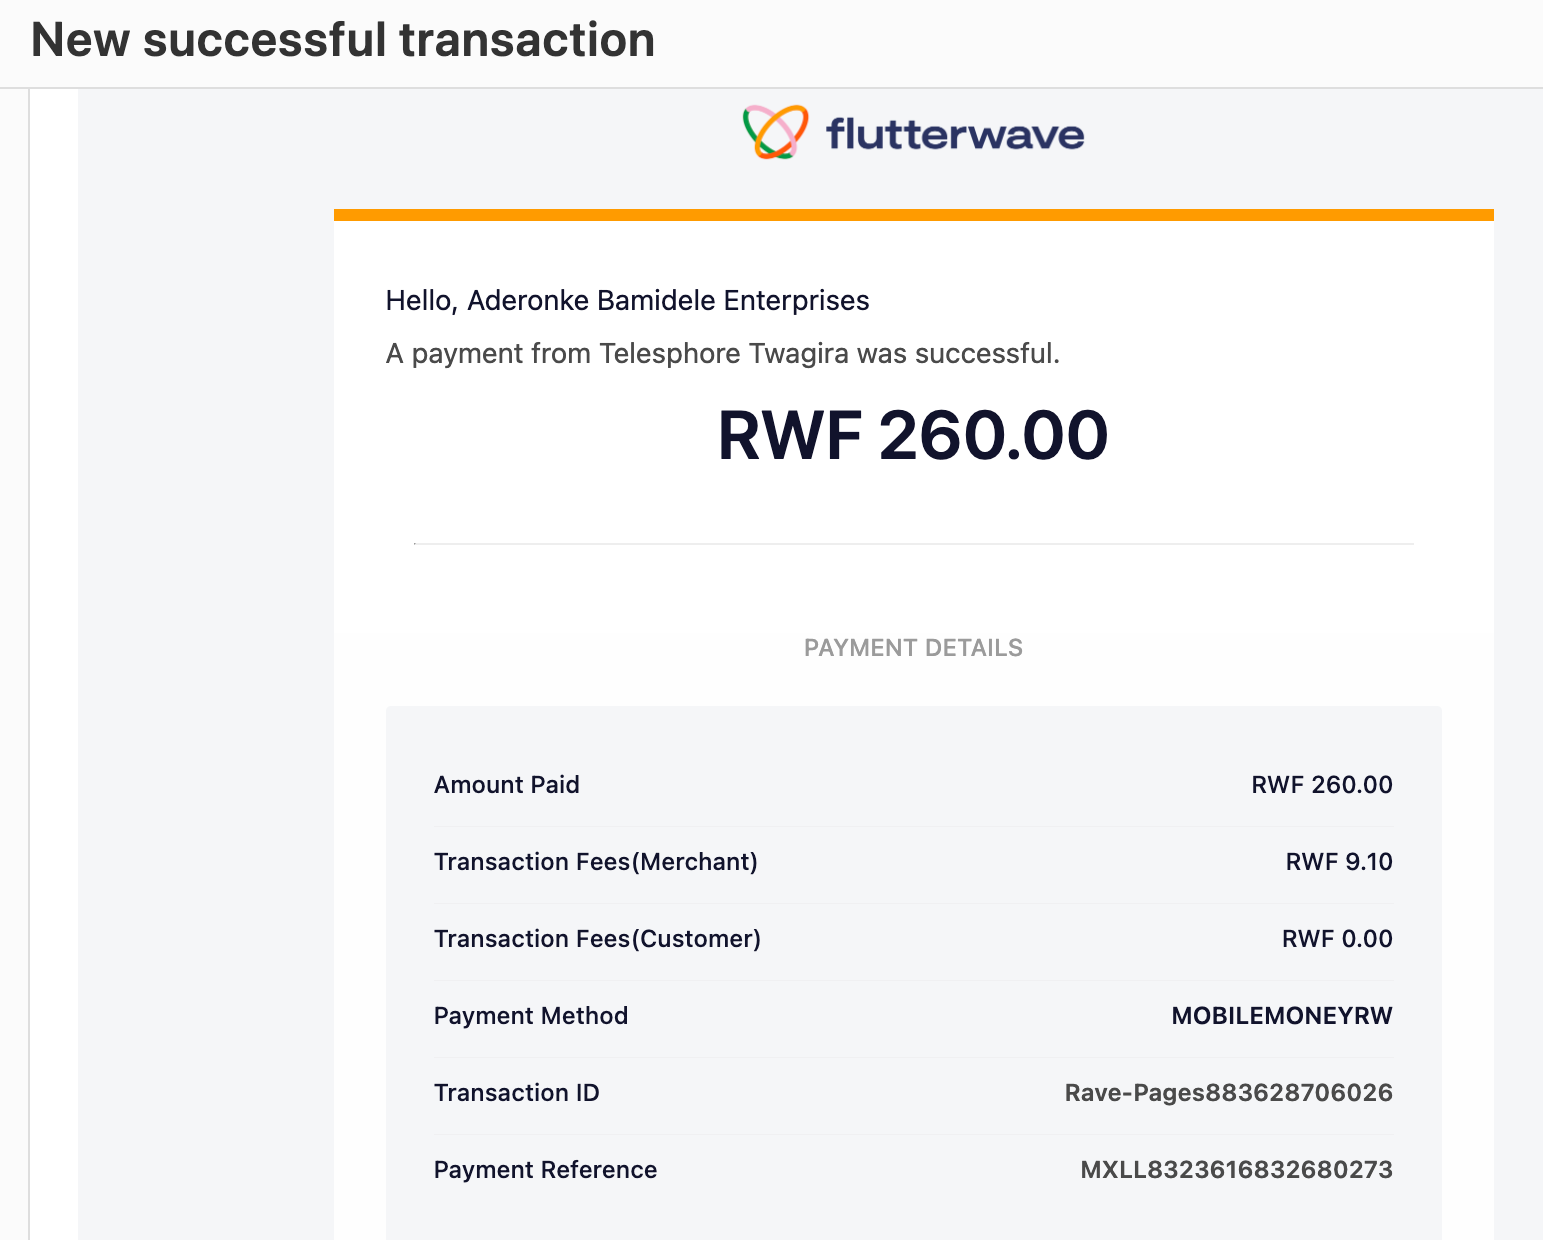
Task: Click the Transaction Fees(Customer) label
Action: 597,939
